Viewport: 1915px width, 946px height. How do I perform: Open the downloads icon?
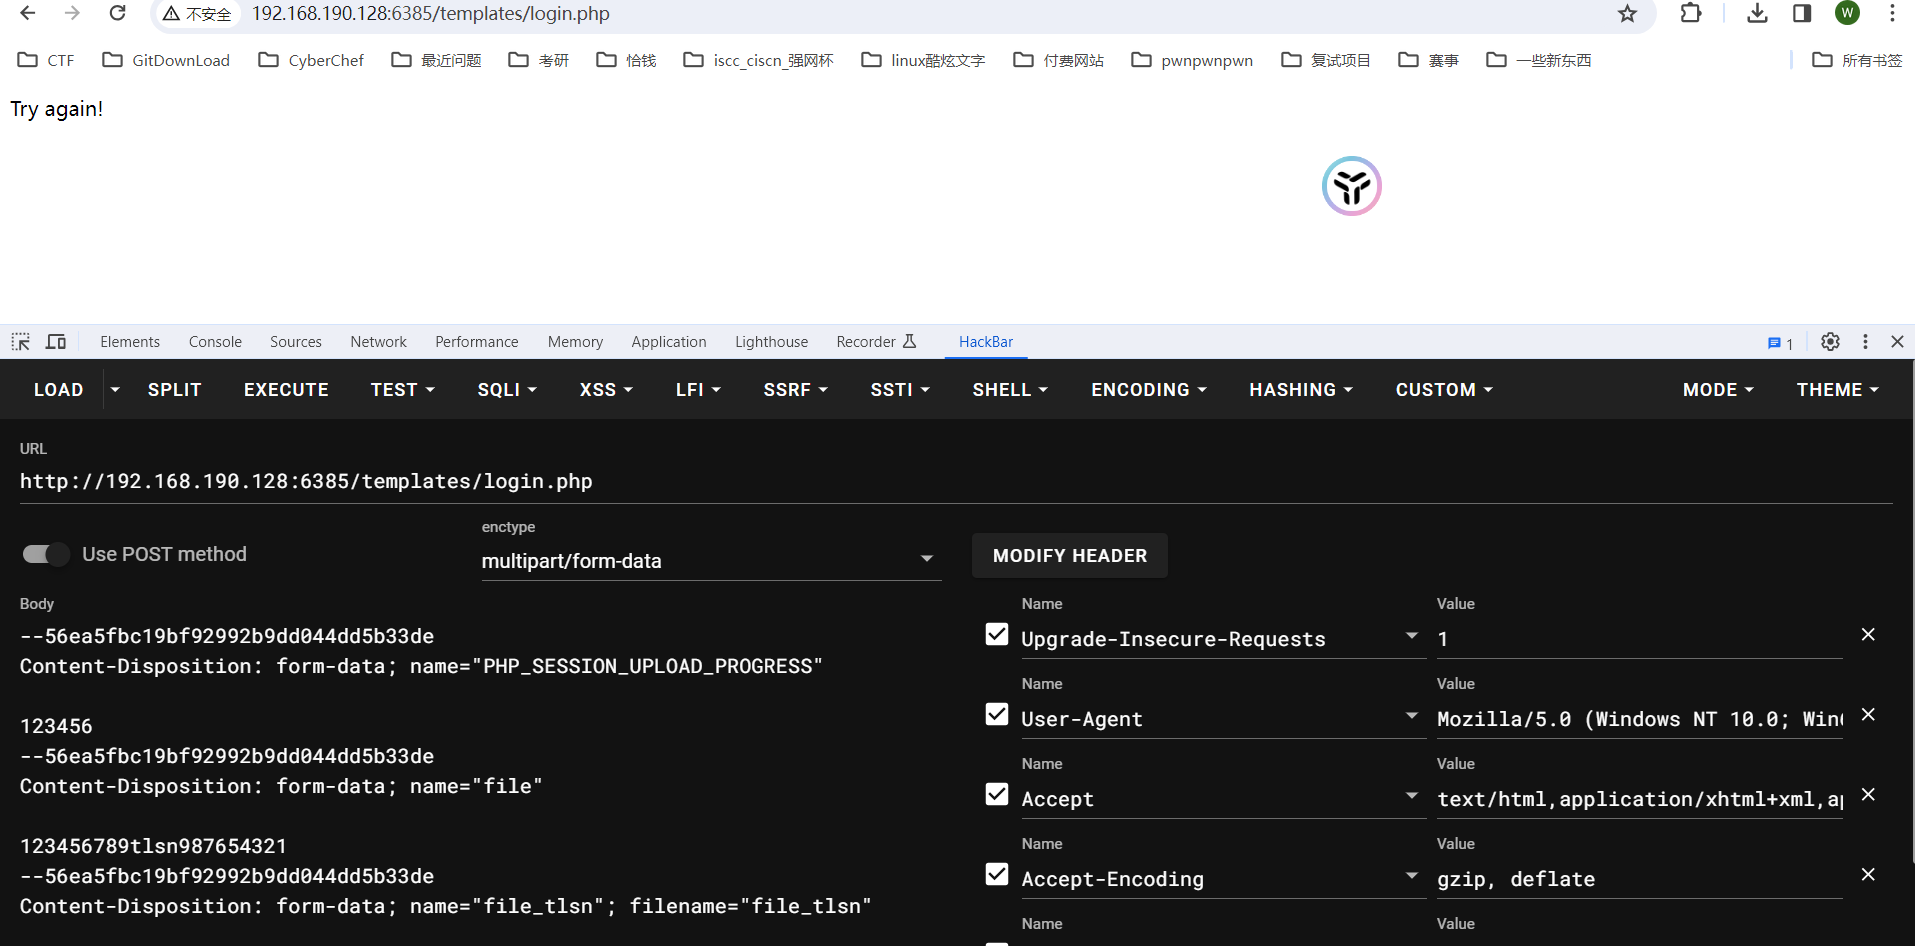pyautogui.click(x=1757, y=13)
